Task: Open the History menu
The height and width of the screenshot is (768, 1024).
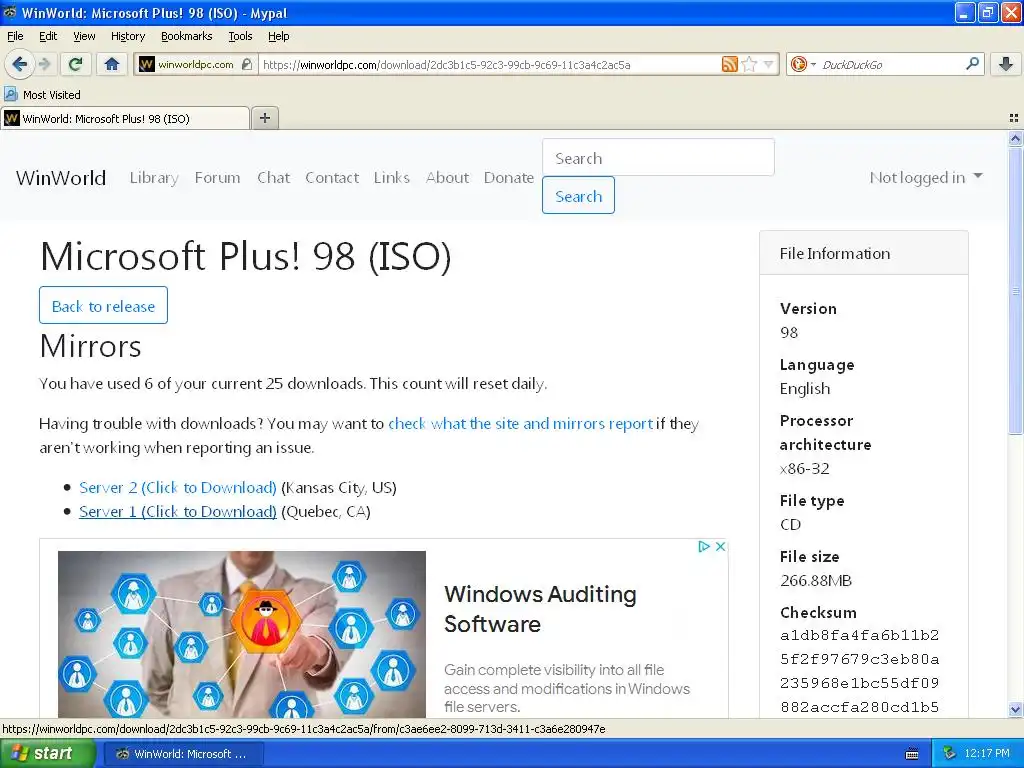Action: click(x=127, y=36)
